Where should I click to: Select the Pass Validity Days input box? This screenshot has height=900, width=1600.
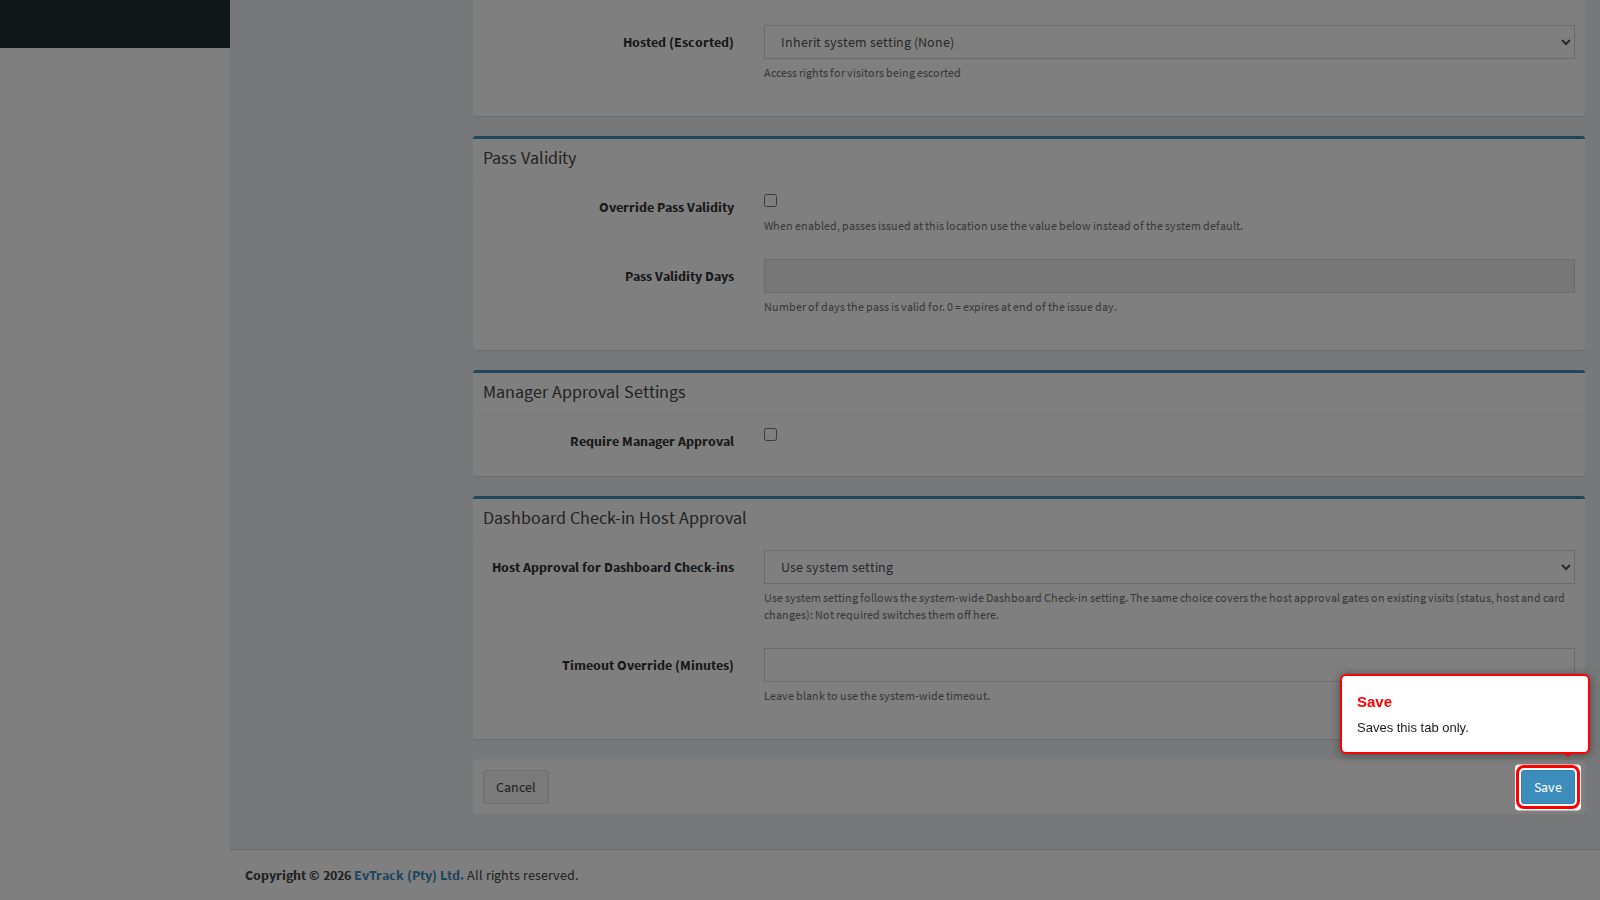(x=1169, y=276)
